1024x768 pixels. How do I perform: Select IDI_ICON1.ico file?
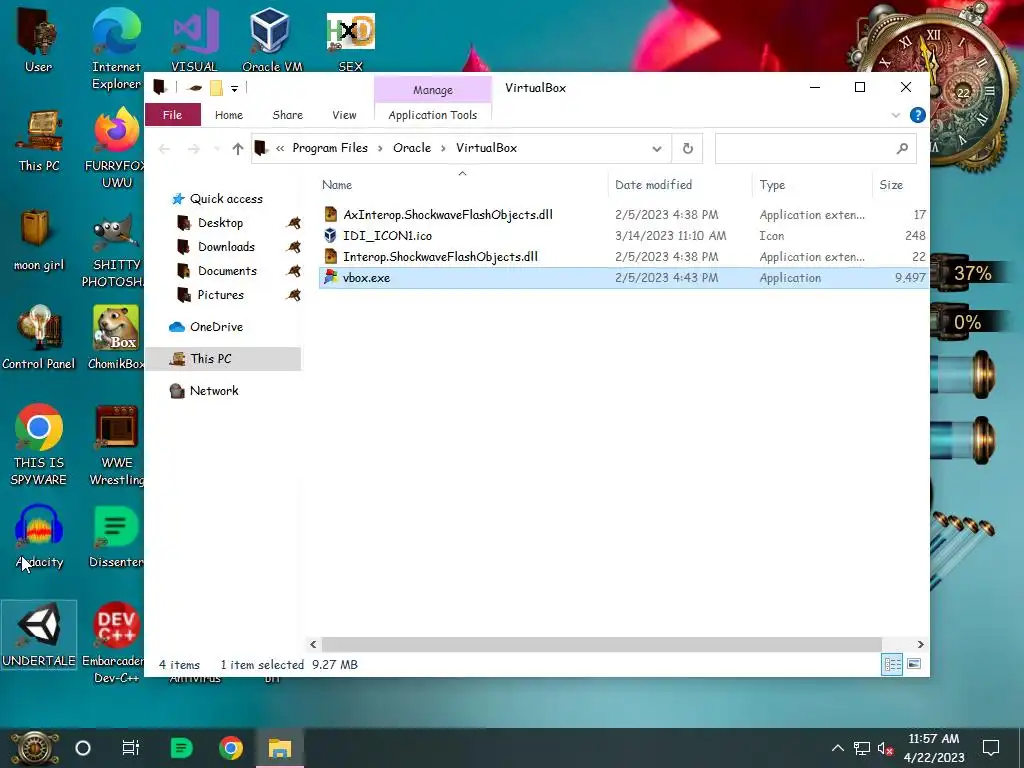624,236
